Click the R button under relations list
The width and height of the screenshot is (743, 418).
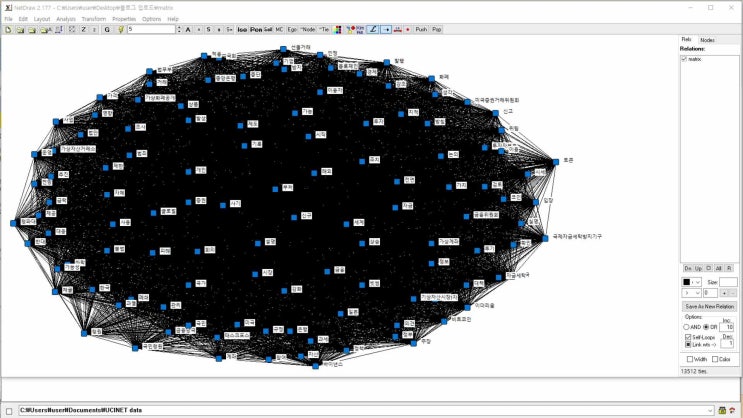tap(729, 268)
